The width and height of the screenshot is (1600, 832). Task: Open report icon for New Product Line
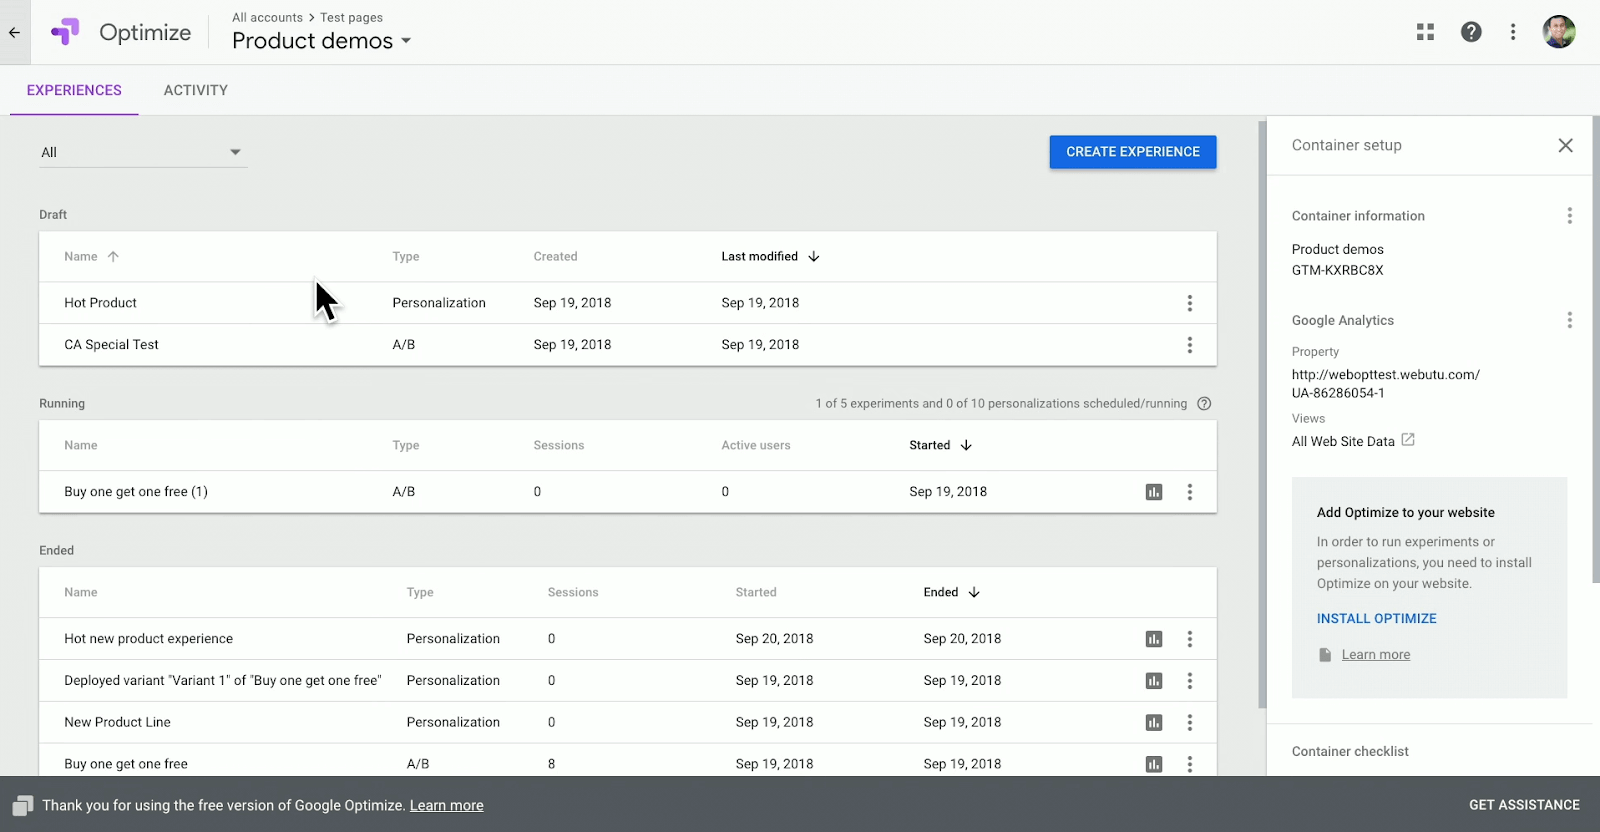click(1154, 723)
